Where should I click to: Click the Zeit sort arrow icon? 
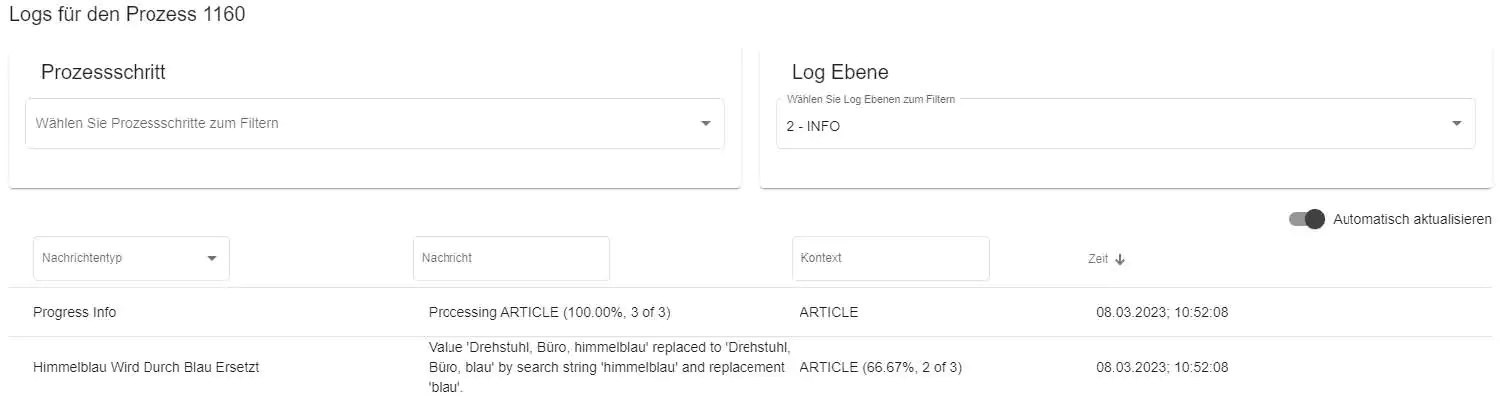pyautogui.click(x=1120, y=259)
